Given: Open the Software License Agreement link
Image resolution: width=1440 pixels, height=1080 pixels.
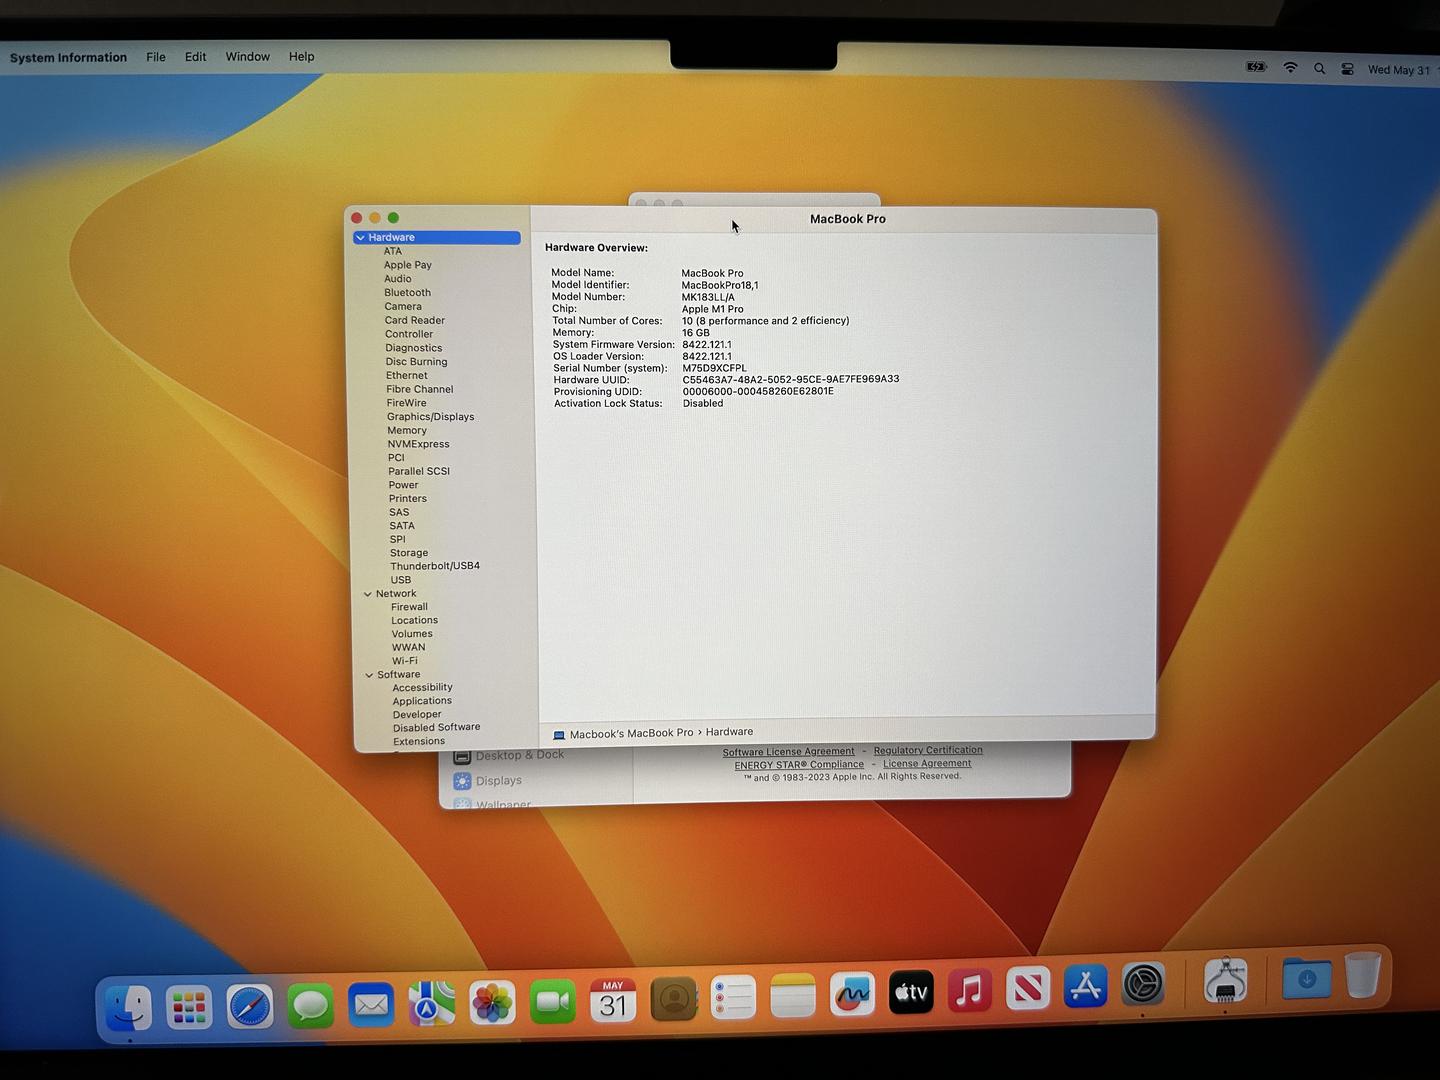Looking at the screenshot, I should (x=788, y=752).
